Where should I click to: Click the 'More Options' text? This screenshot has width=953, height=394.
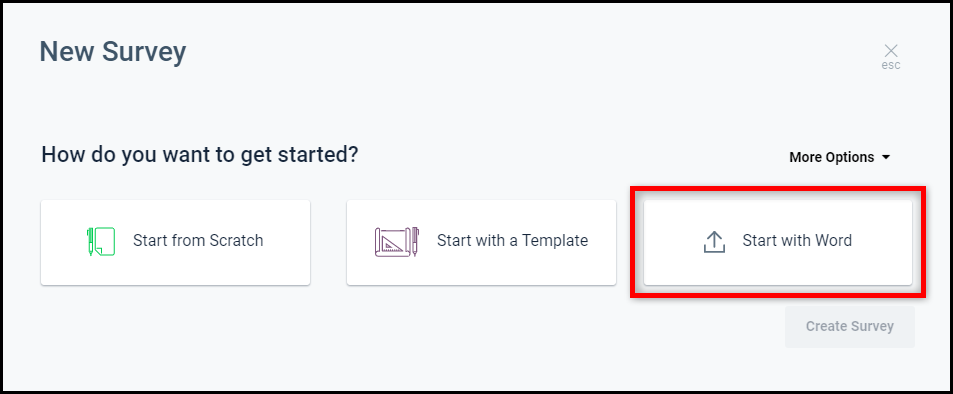tap(831, 157)
